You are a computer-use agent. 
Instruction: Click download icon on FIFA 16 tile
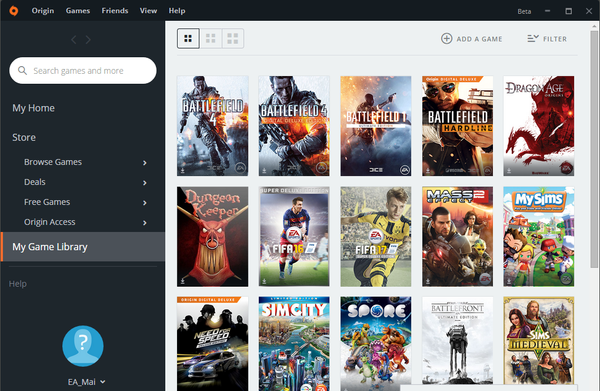tap(264, 281)
